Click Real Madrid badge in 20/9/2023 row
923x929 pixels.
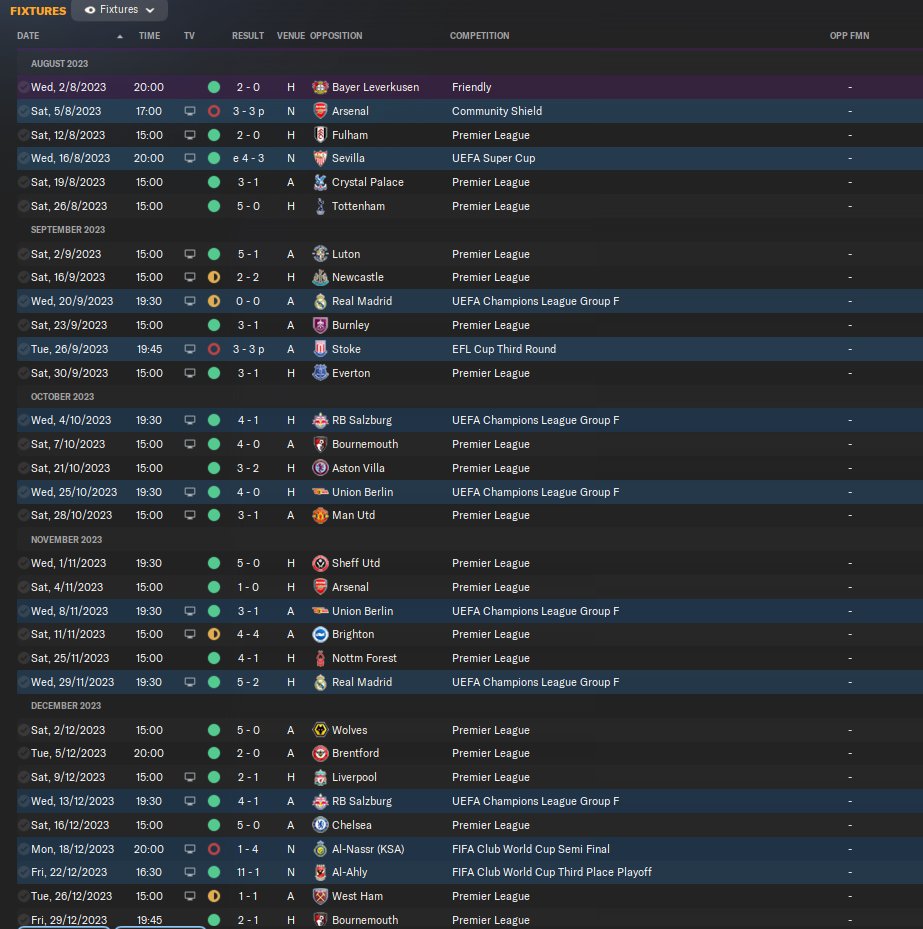click(320, 302)
